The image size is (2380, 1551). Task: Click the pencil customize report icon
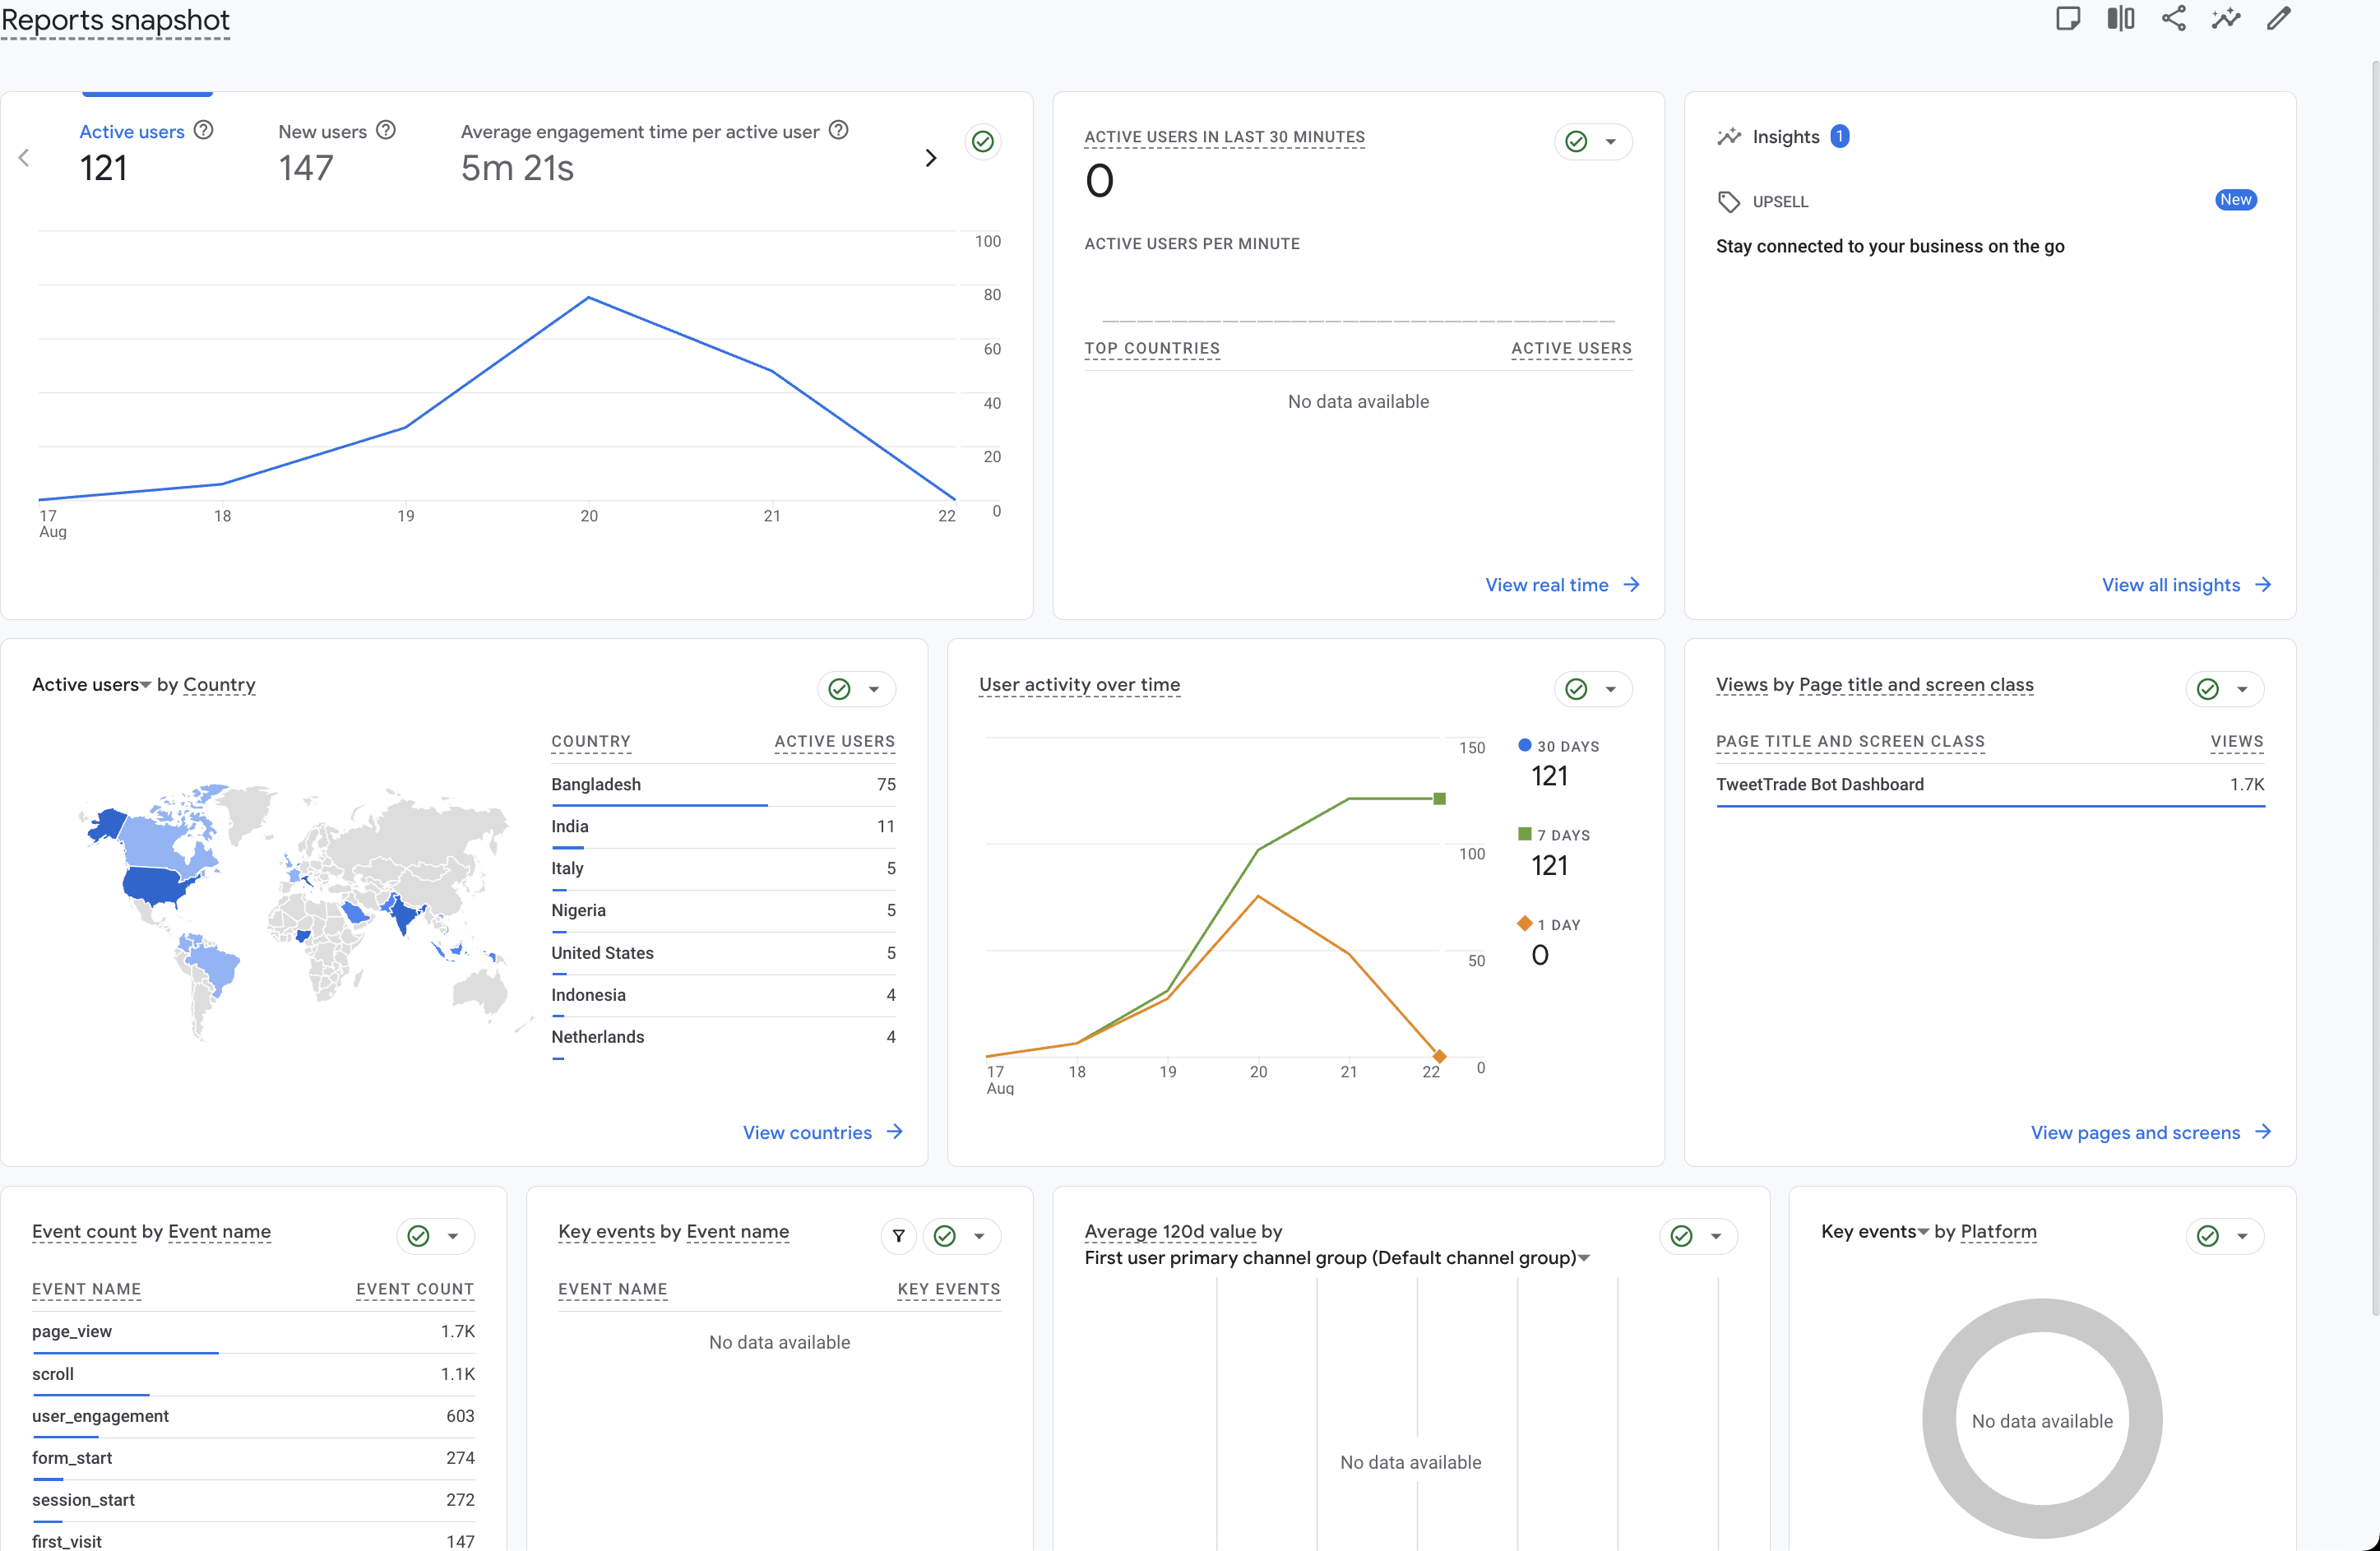coord(2279,18)
